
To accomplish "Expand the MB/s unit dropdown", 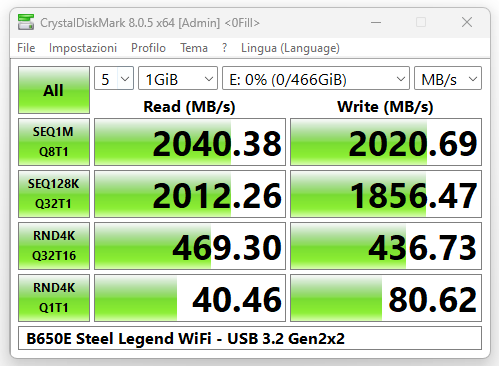I will [x=448, y=78].
